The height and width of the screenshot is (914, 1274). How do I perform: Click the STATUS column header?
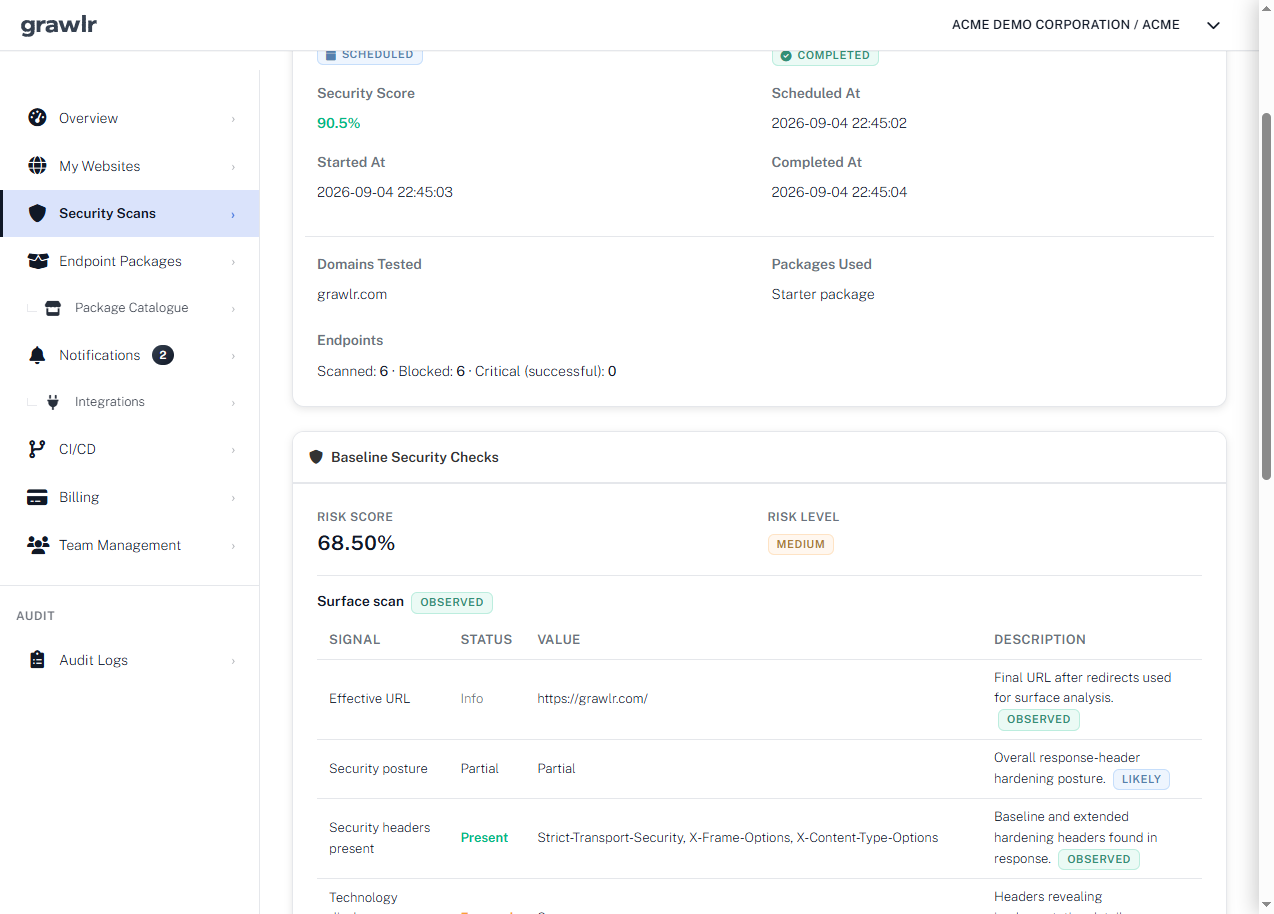[486, 639]
